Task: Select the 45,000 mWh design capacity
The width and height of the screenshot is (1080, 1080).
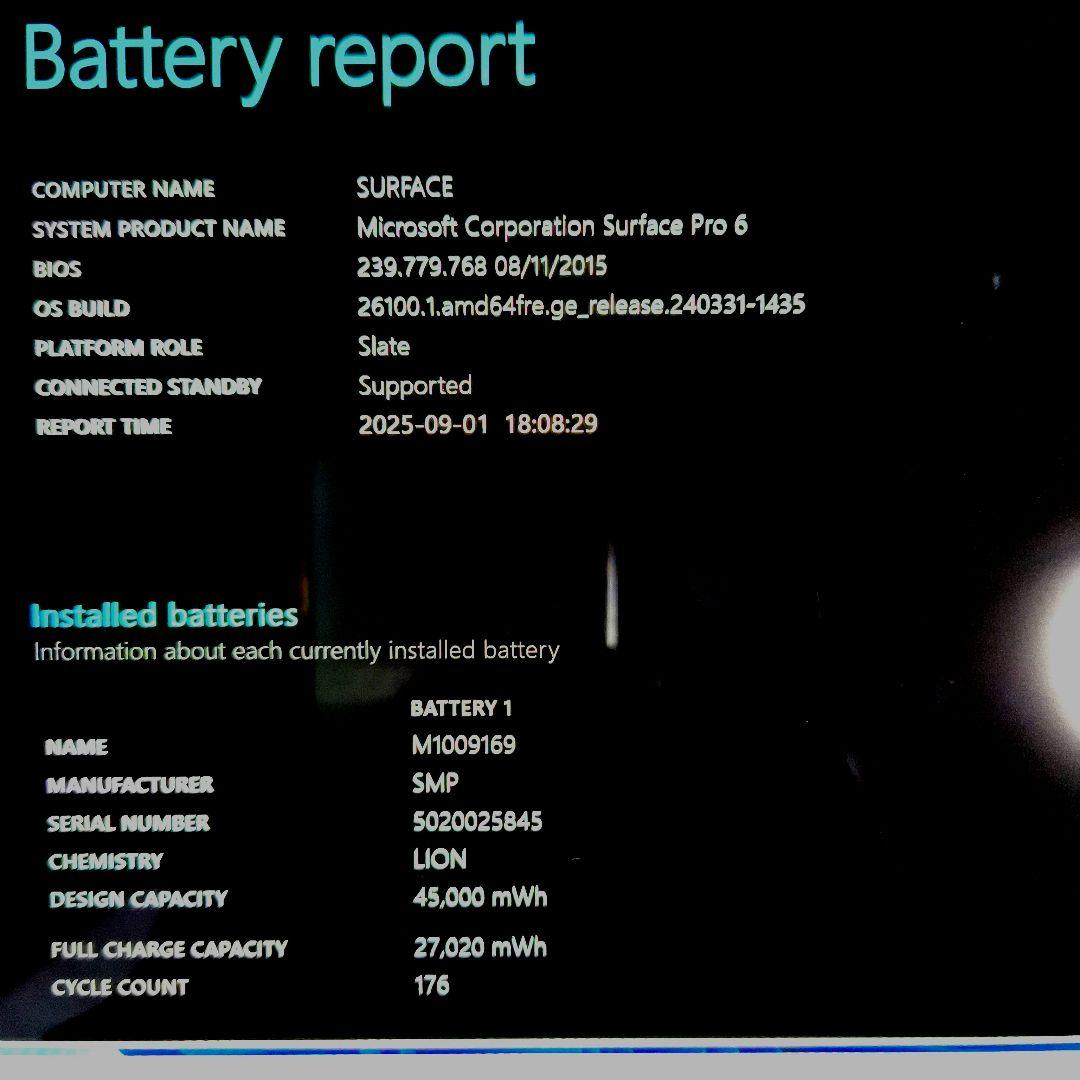Action: (x=480, y=897)
